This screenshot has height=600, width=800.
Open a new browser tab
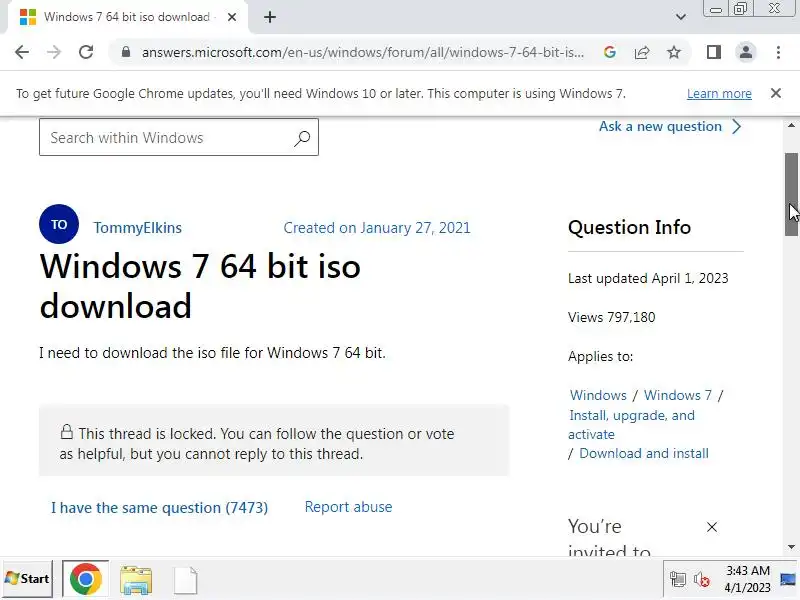tap(270, 17)
